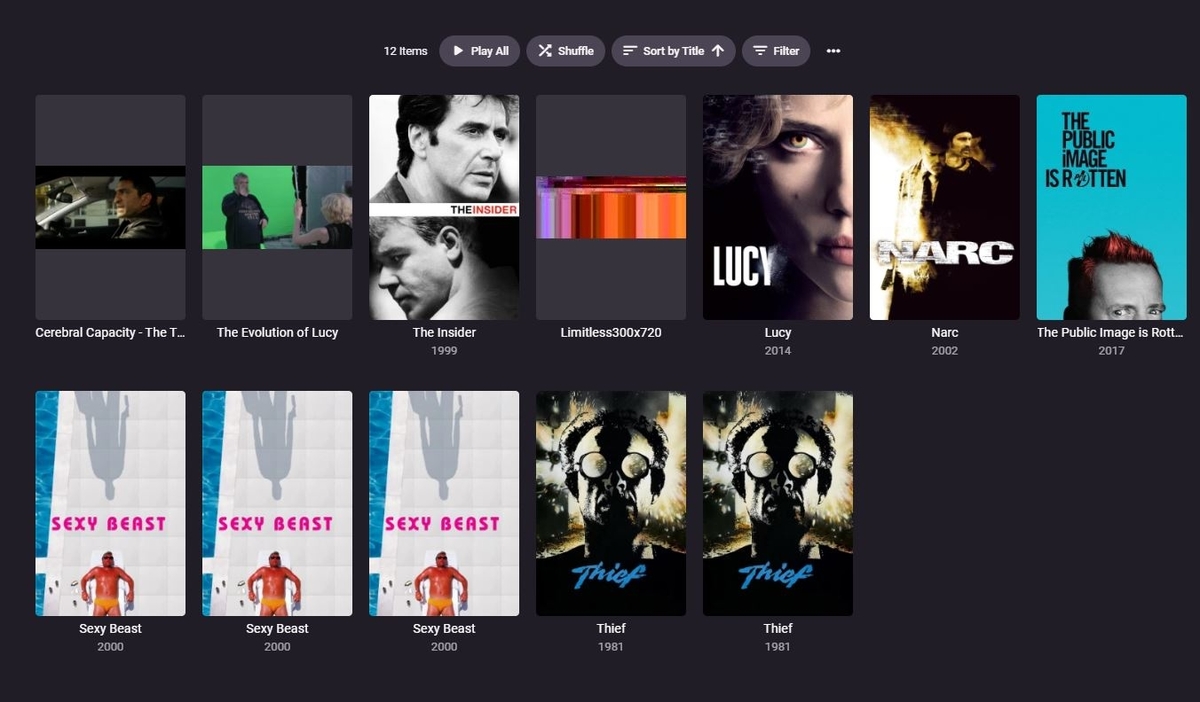Click 'The Insider' title text
This screenshot has width=1200, height=702.
(x=444, y=333)
